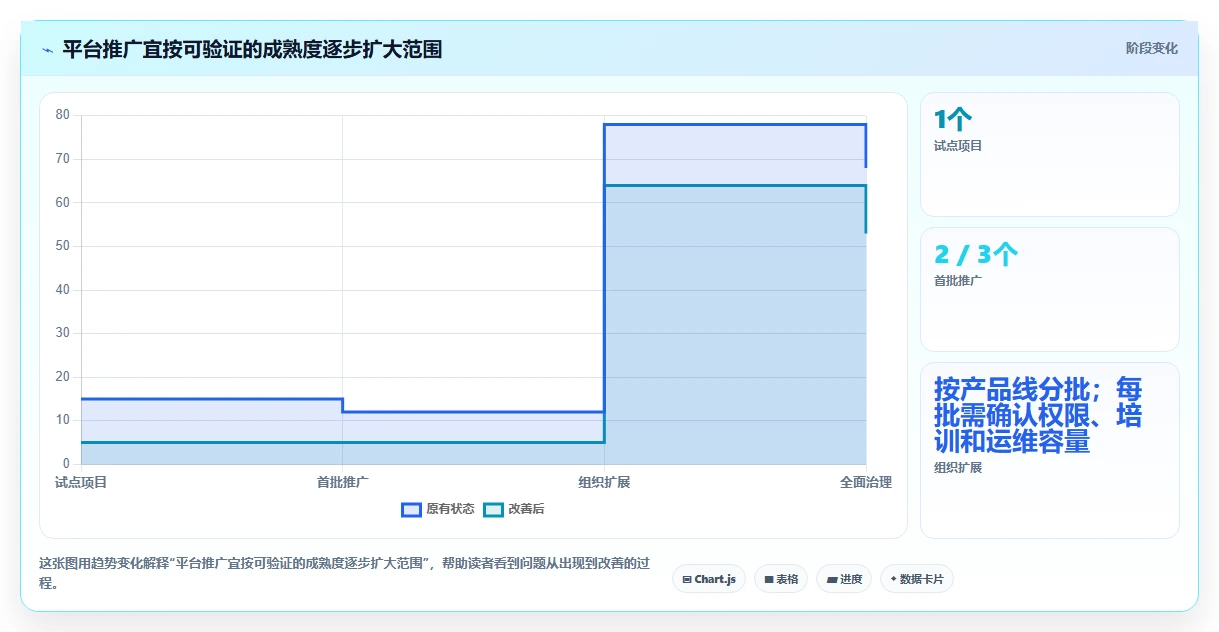The height and width of the screenshot is (632, 1219).
Task: Click the 首批推广 x-axis label
Action: (x=343, y=482)
